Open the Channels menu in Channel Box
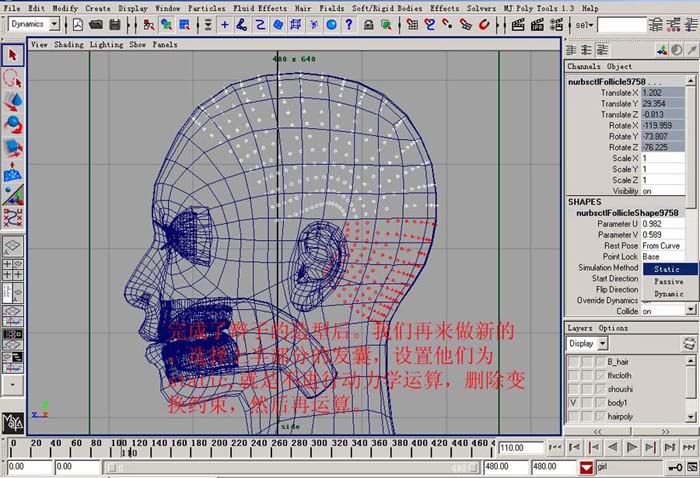Screen dimensions: 700x478 click(x=584, y=66)
